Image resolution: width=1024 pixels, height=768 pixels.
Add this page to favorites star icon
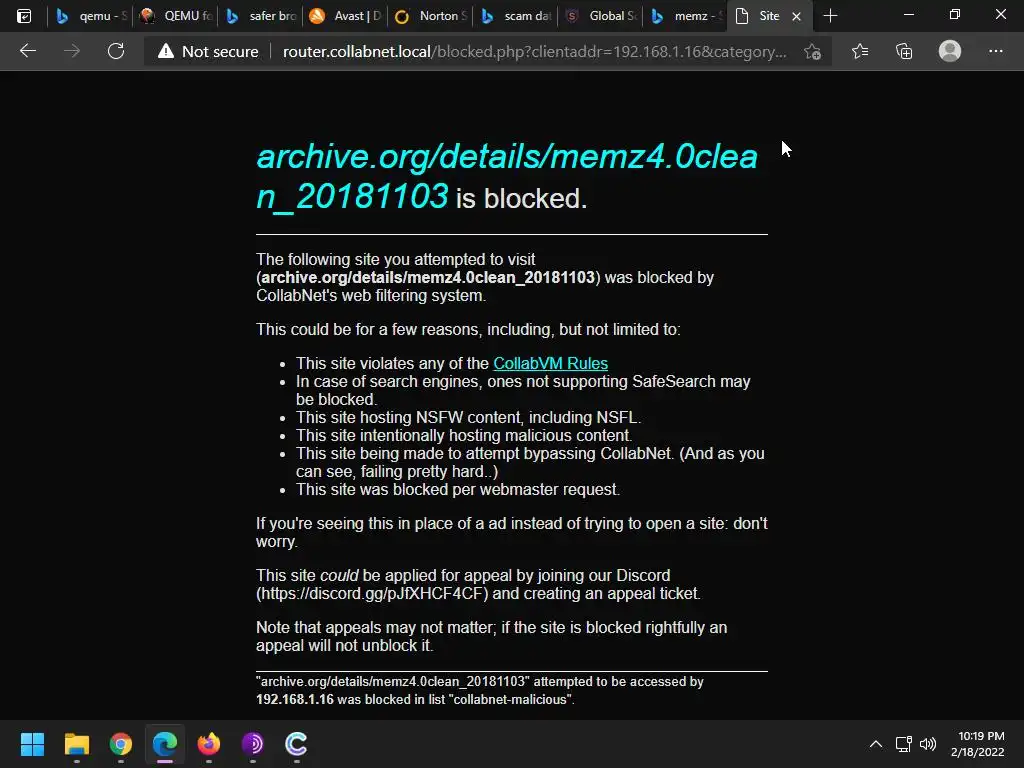click(x=812, y=51)
